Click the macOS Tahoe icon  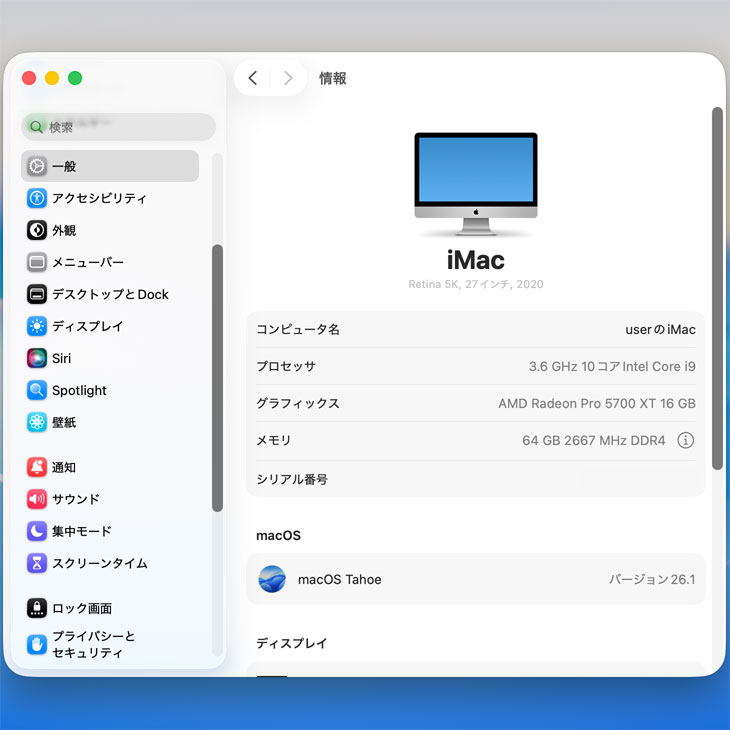[x=272, y=579]
